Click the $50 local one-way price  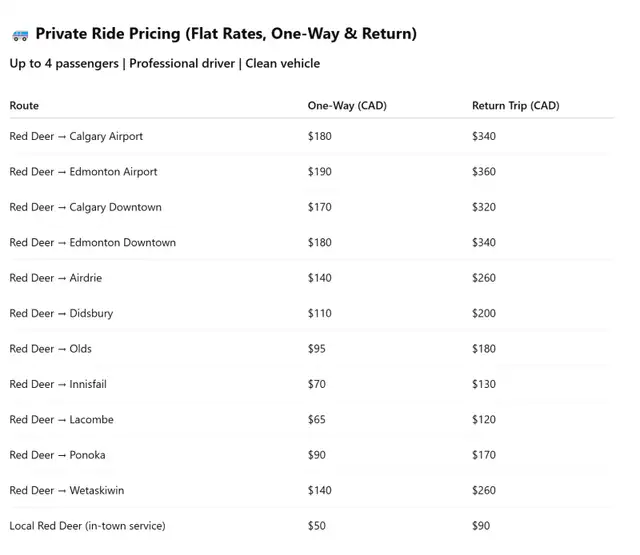tap(317, 526)
